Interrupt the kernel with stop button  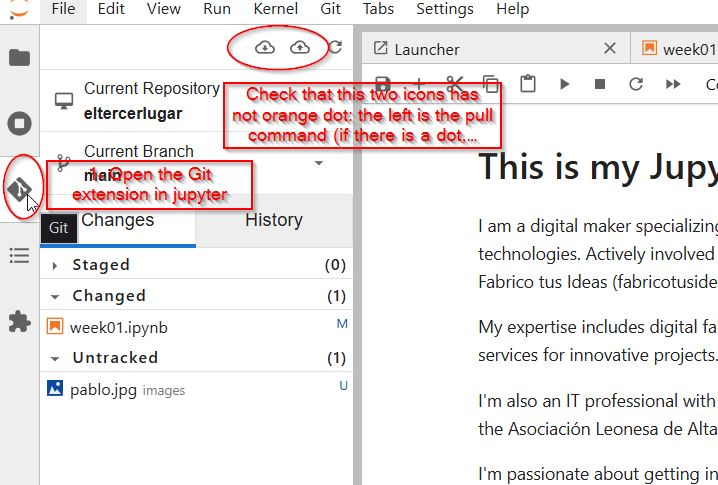[x=600, y=85]
